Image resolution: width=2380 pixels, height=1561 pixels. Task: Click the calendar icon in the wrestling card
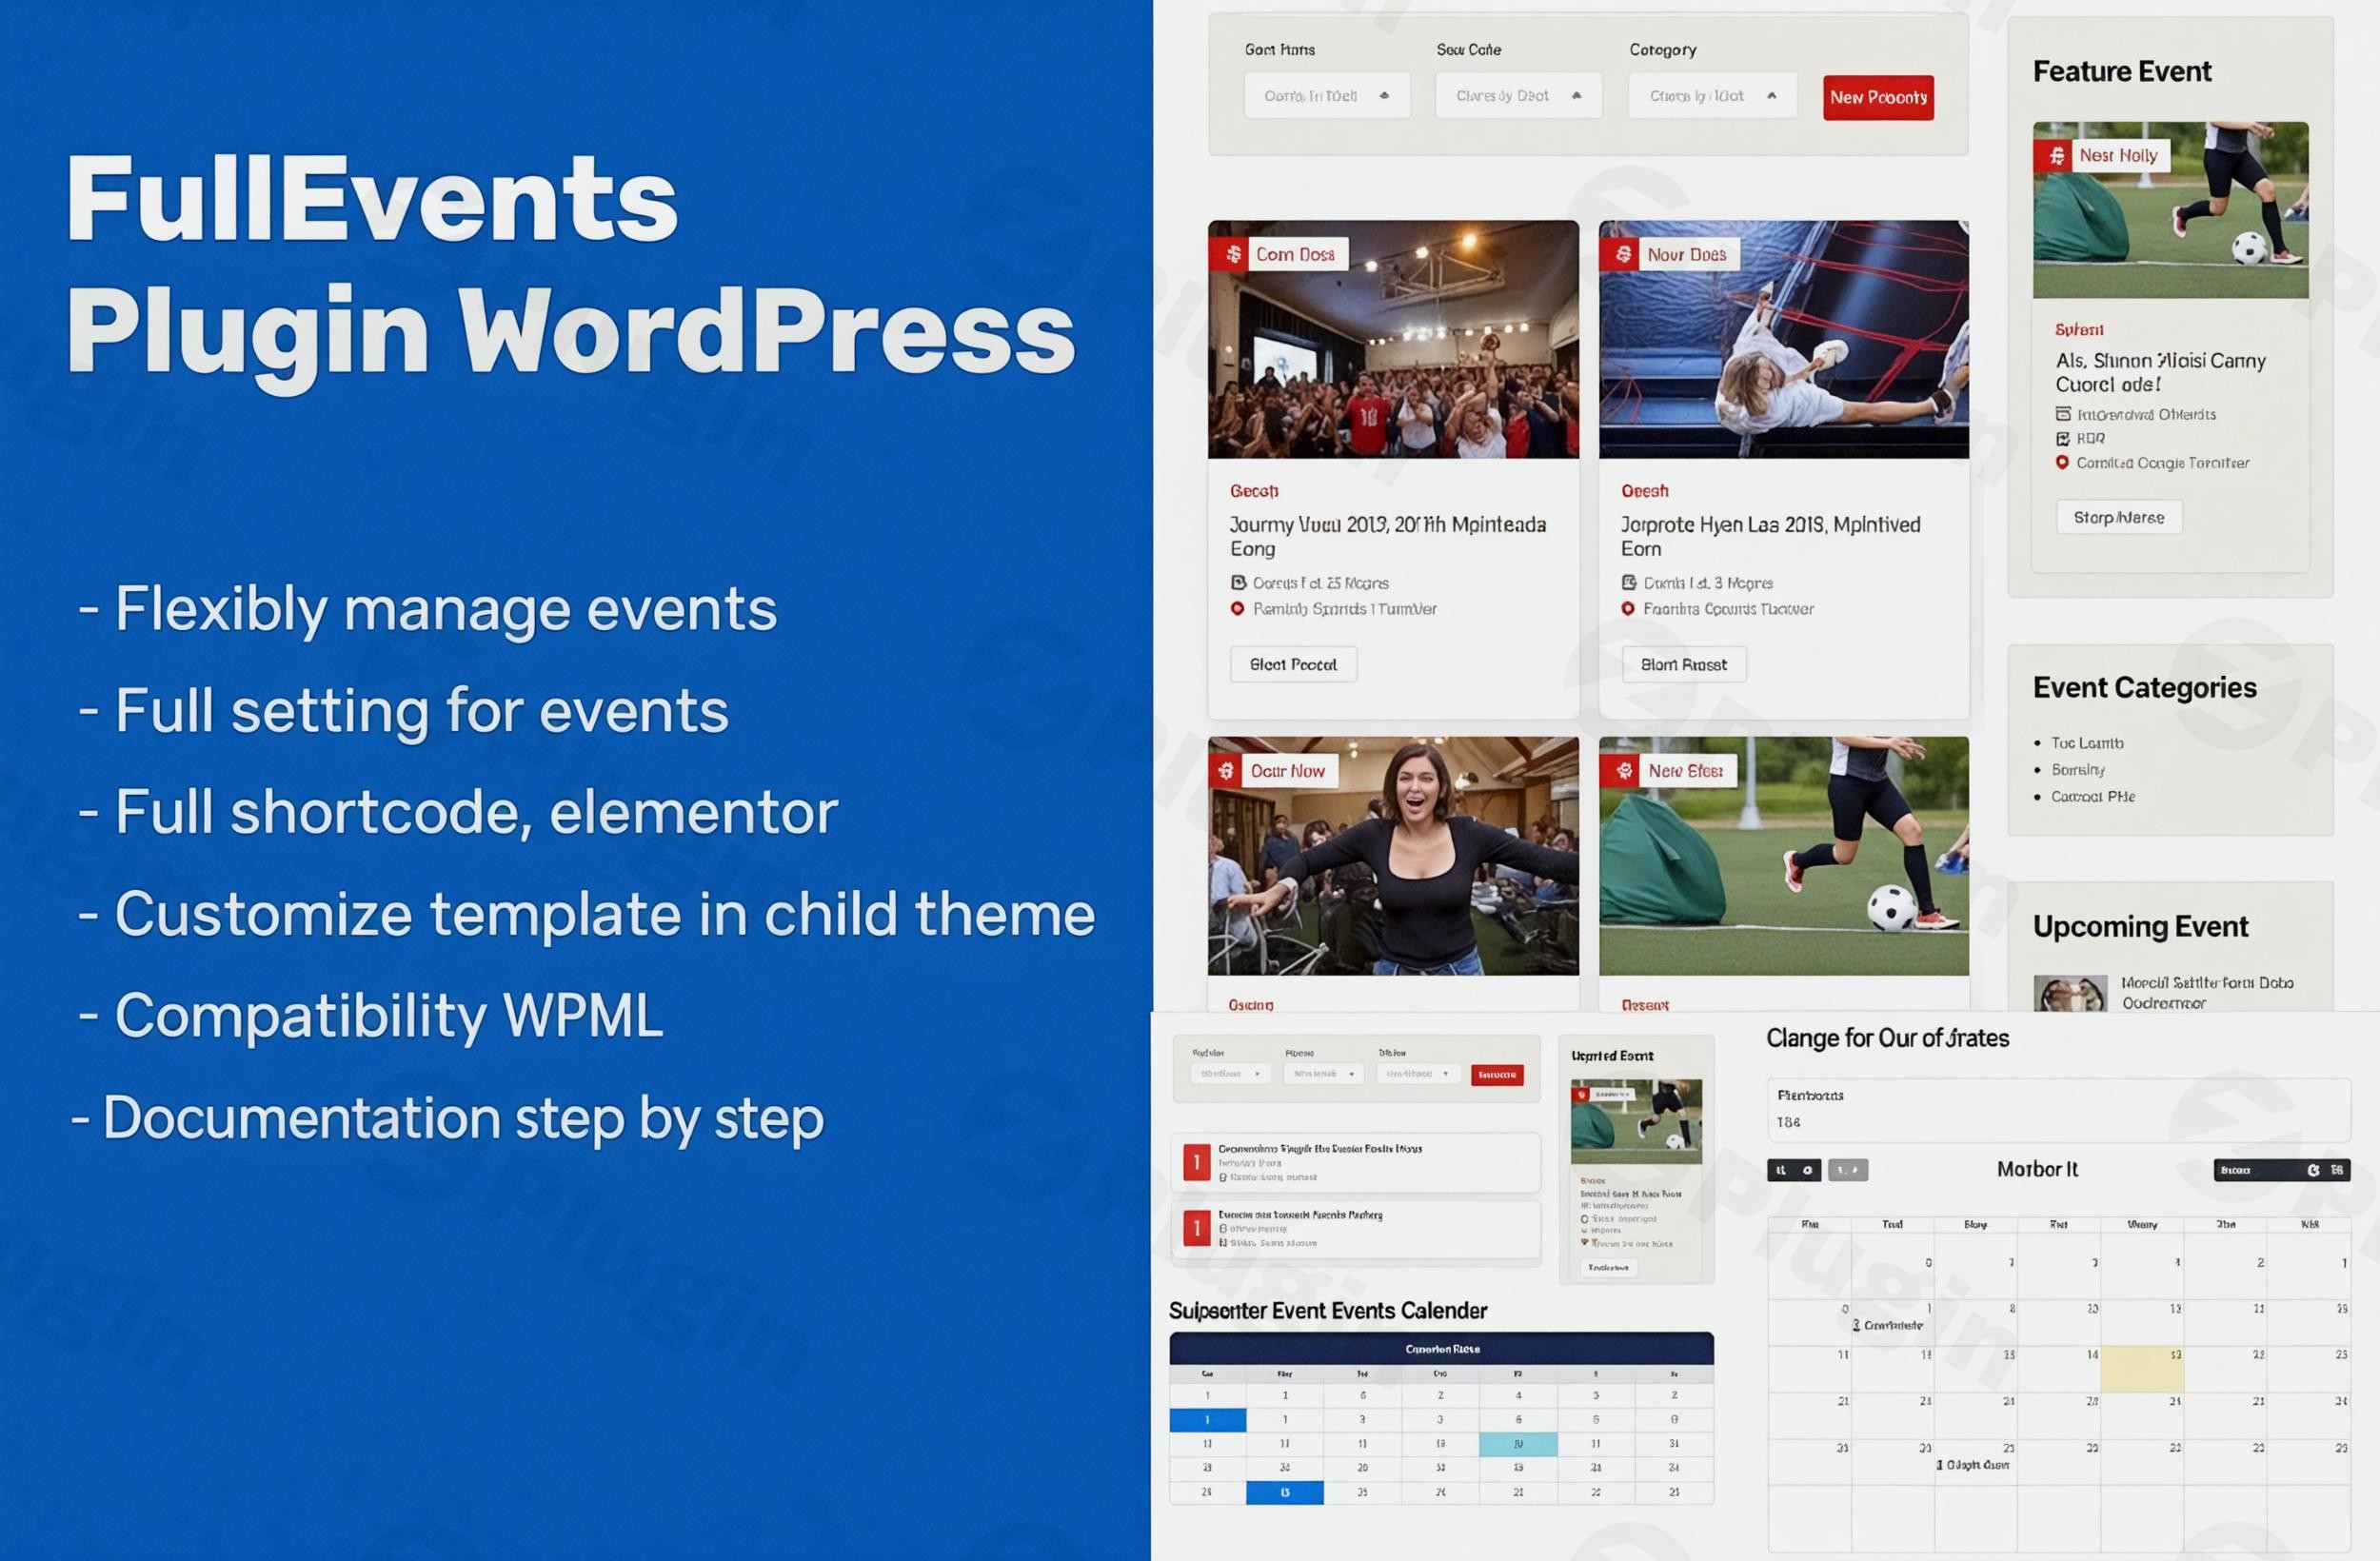tap(1628, 582)
